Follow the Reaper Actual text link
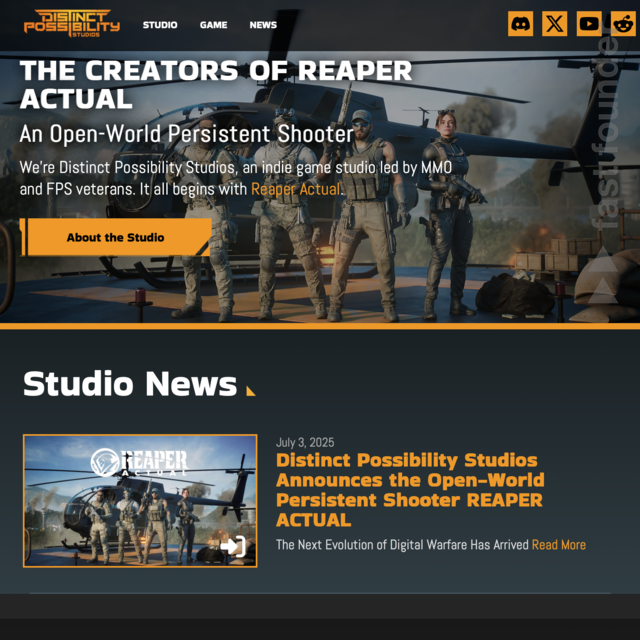The width and height of the screenshot is (640, 640). 296,189
